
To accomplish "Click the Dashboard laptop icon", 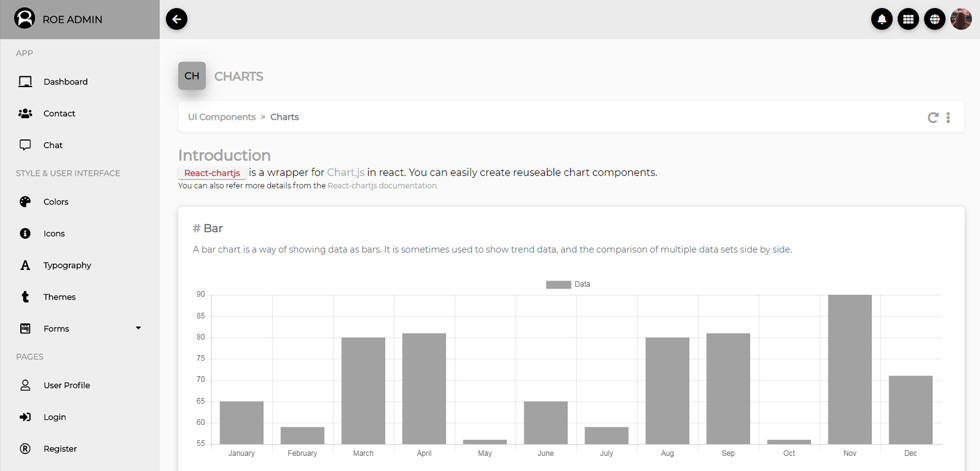I will [25, 82].
